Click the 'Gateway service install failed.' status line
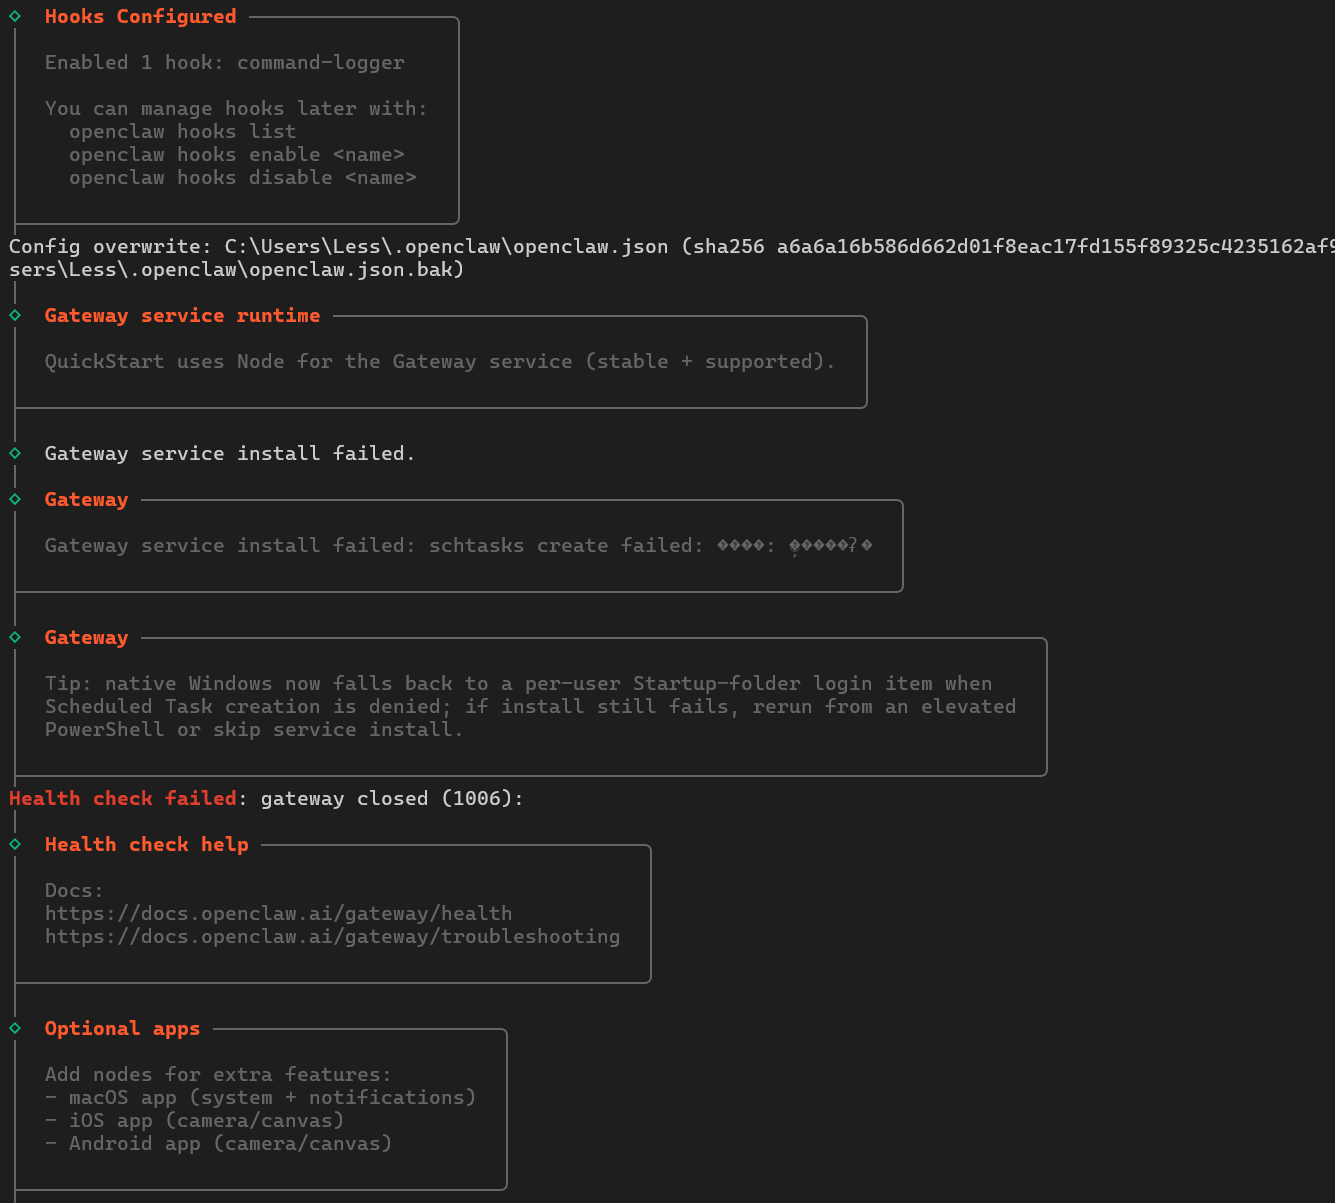Screen dimensions: 1335x1203 230,453
